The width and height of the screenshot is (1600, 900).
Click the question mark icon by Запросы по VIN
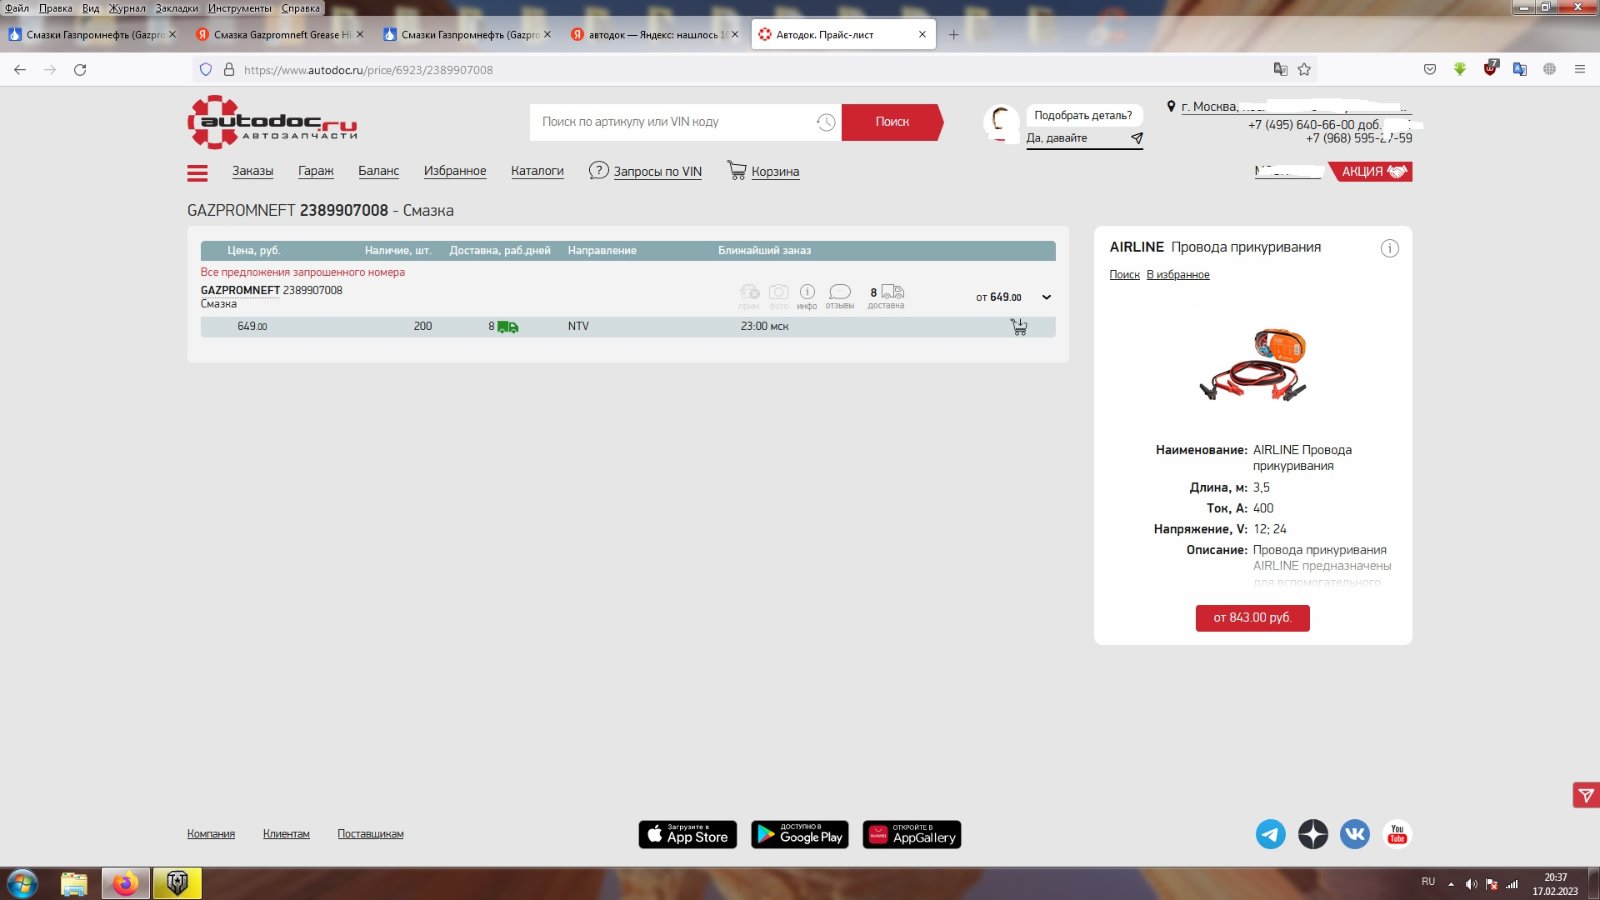[x=598, y=171]
